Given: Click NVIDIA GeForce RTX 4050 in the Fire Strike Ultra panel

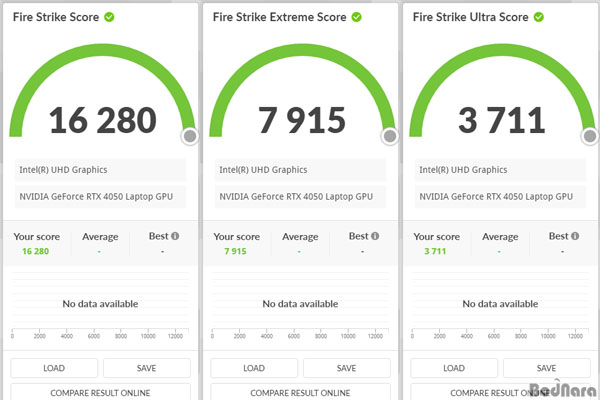Looking at the screenshot, I should pos(500,197).
